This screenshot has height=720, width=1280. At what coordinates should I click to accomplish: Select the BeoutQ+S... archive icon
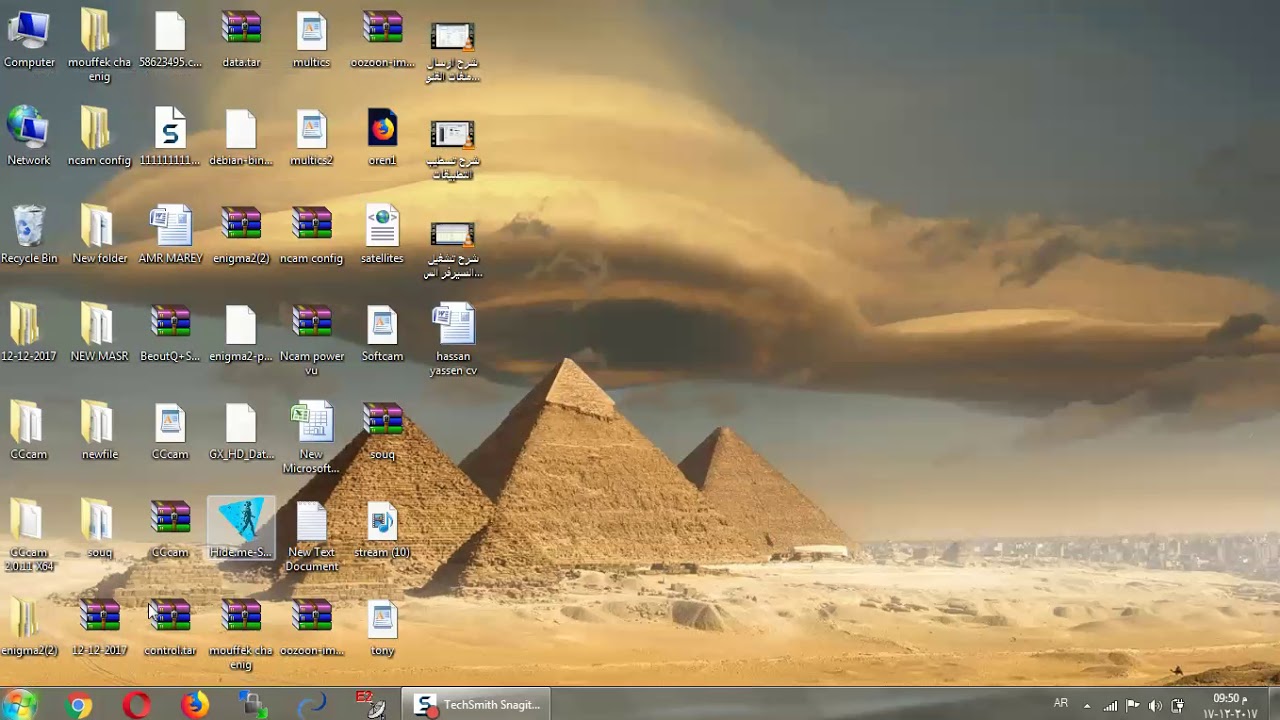coord(170,334)
